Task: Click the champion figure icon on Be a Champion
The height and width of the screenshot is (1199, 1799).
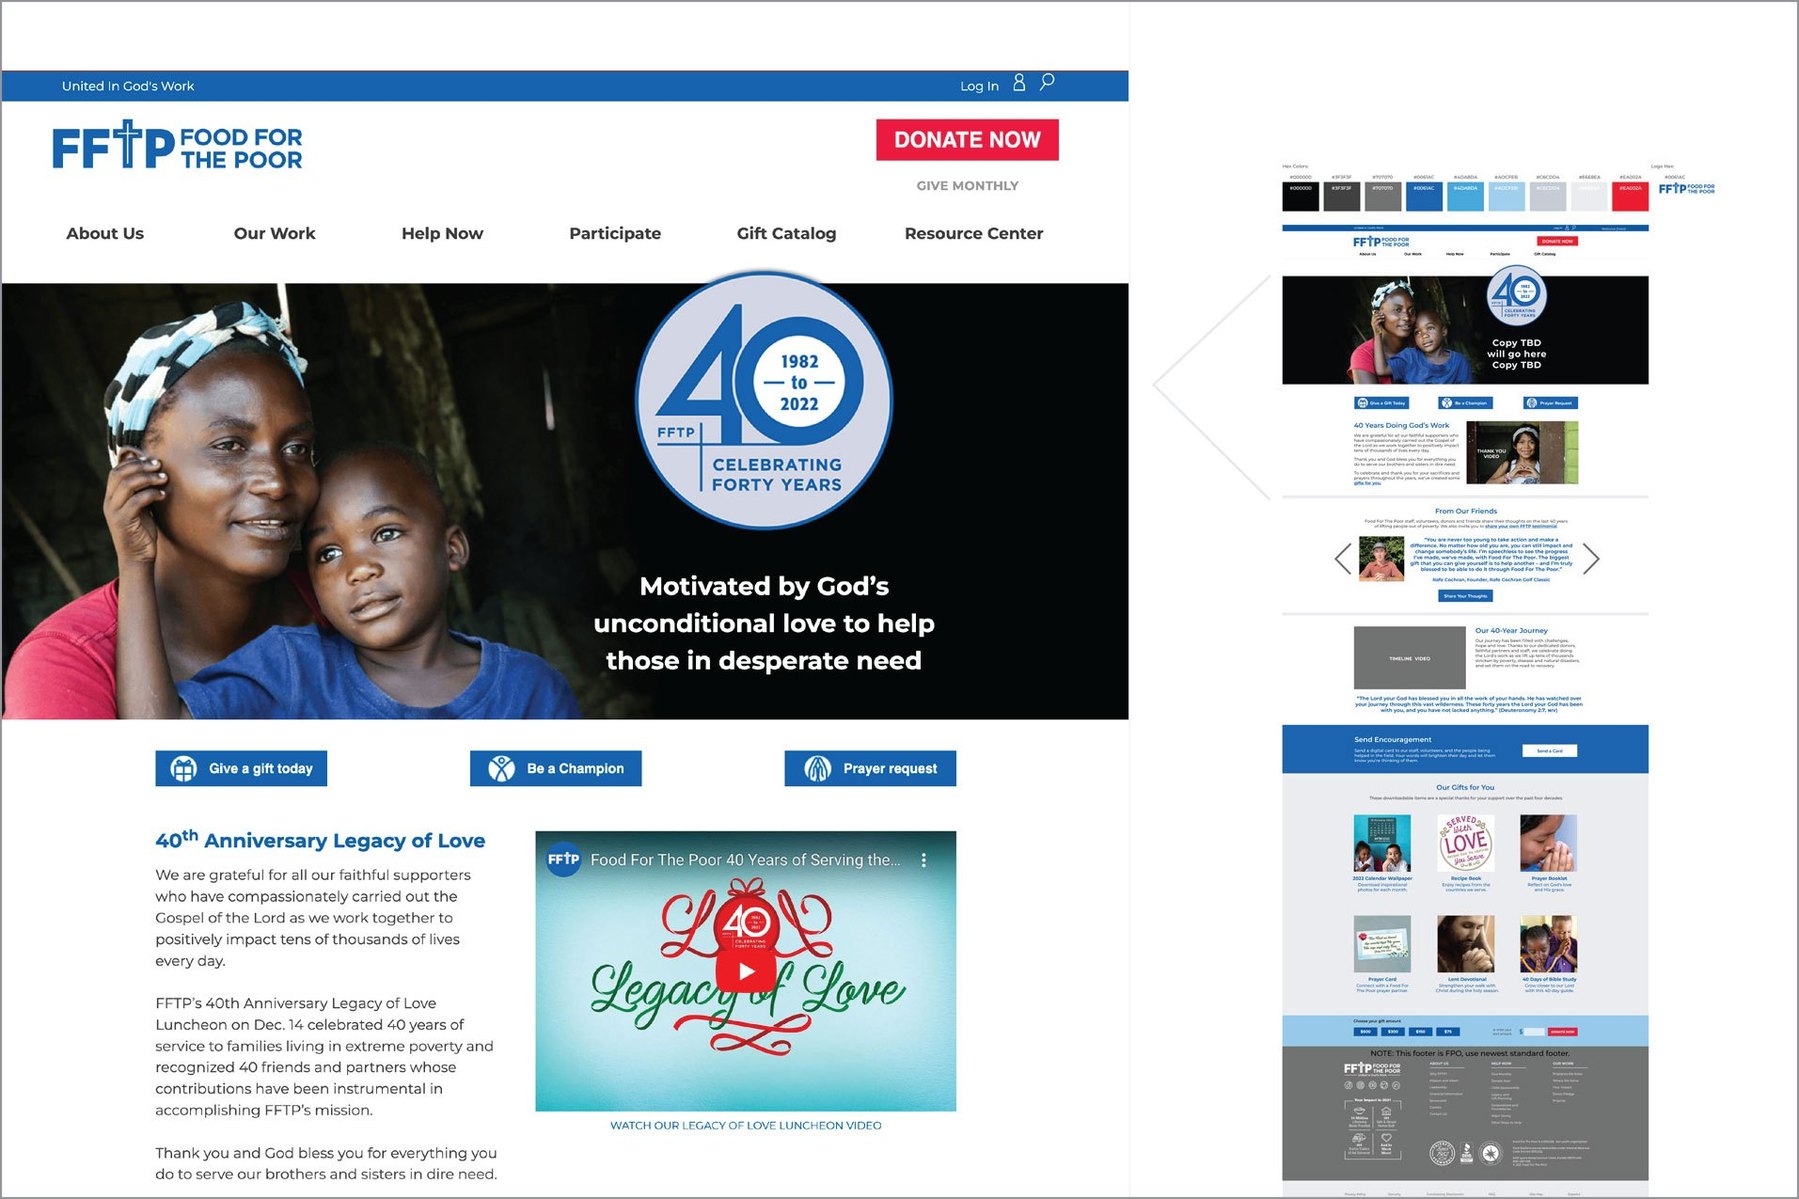Action: [501, 769]
